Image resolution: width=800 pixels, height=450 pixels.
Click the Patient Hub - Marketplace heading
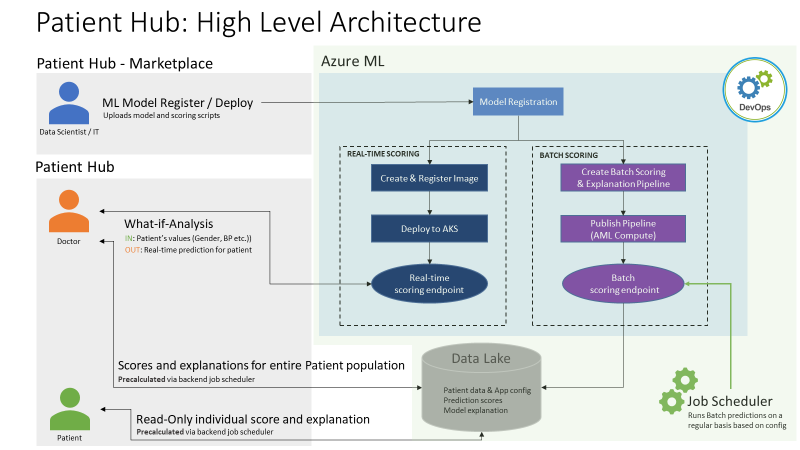coord(124,63)
